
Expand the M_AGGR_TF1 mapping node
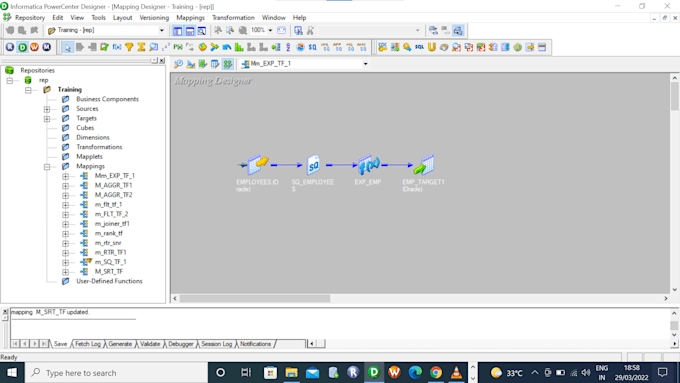(65, 186)
